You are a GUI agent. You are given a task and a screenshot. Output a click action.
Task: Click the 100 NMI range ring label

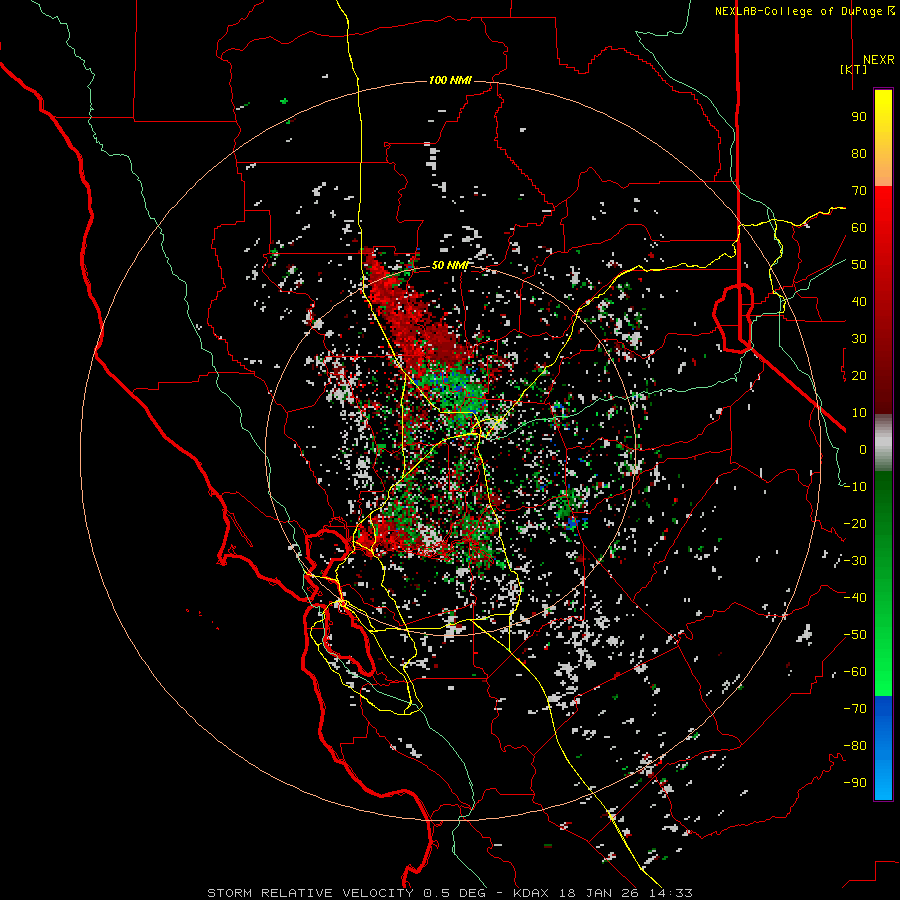(450, 80)
